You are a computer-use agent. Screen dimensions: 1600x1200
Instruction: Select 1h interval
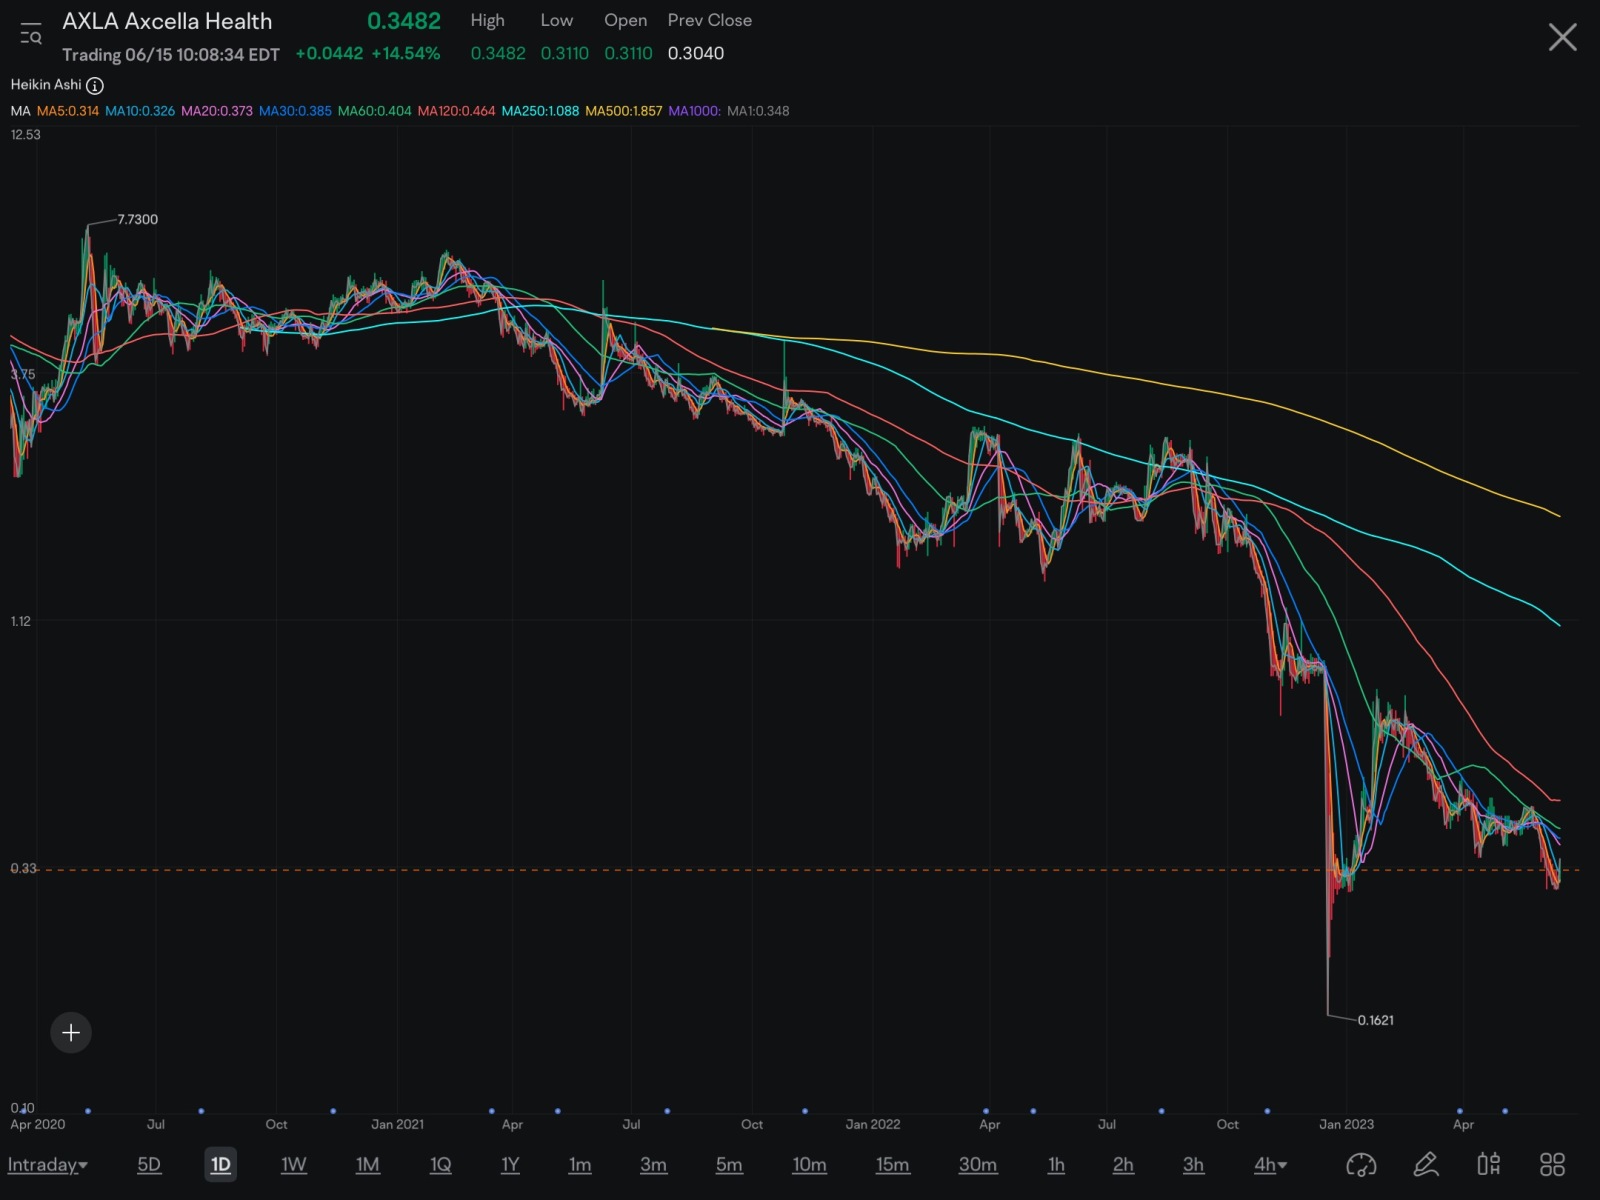(1056, 1165)
